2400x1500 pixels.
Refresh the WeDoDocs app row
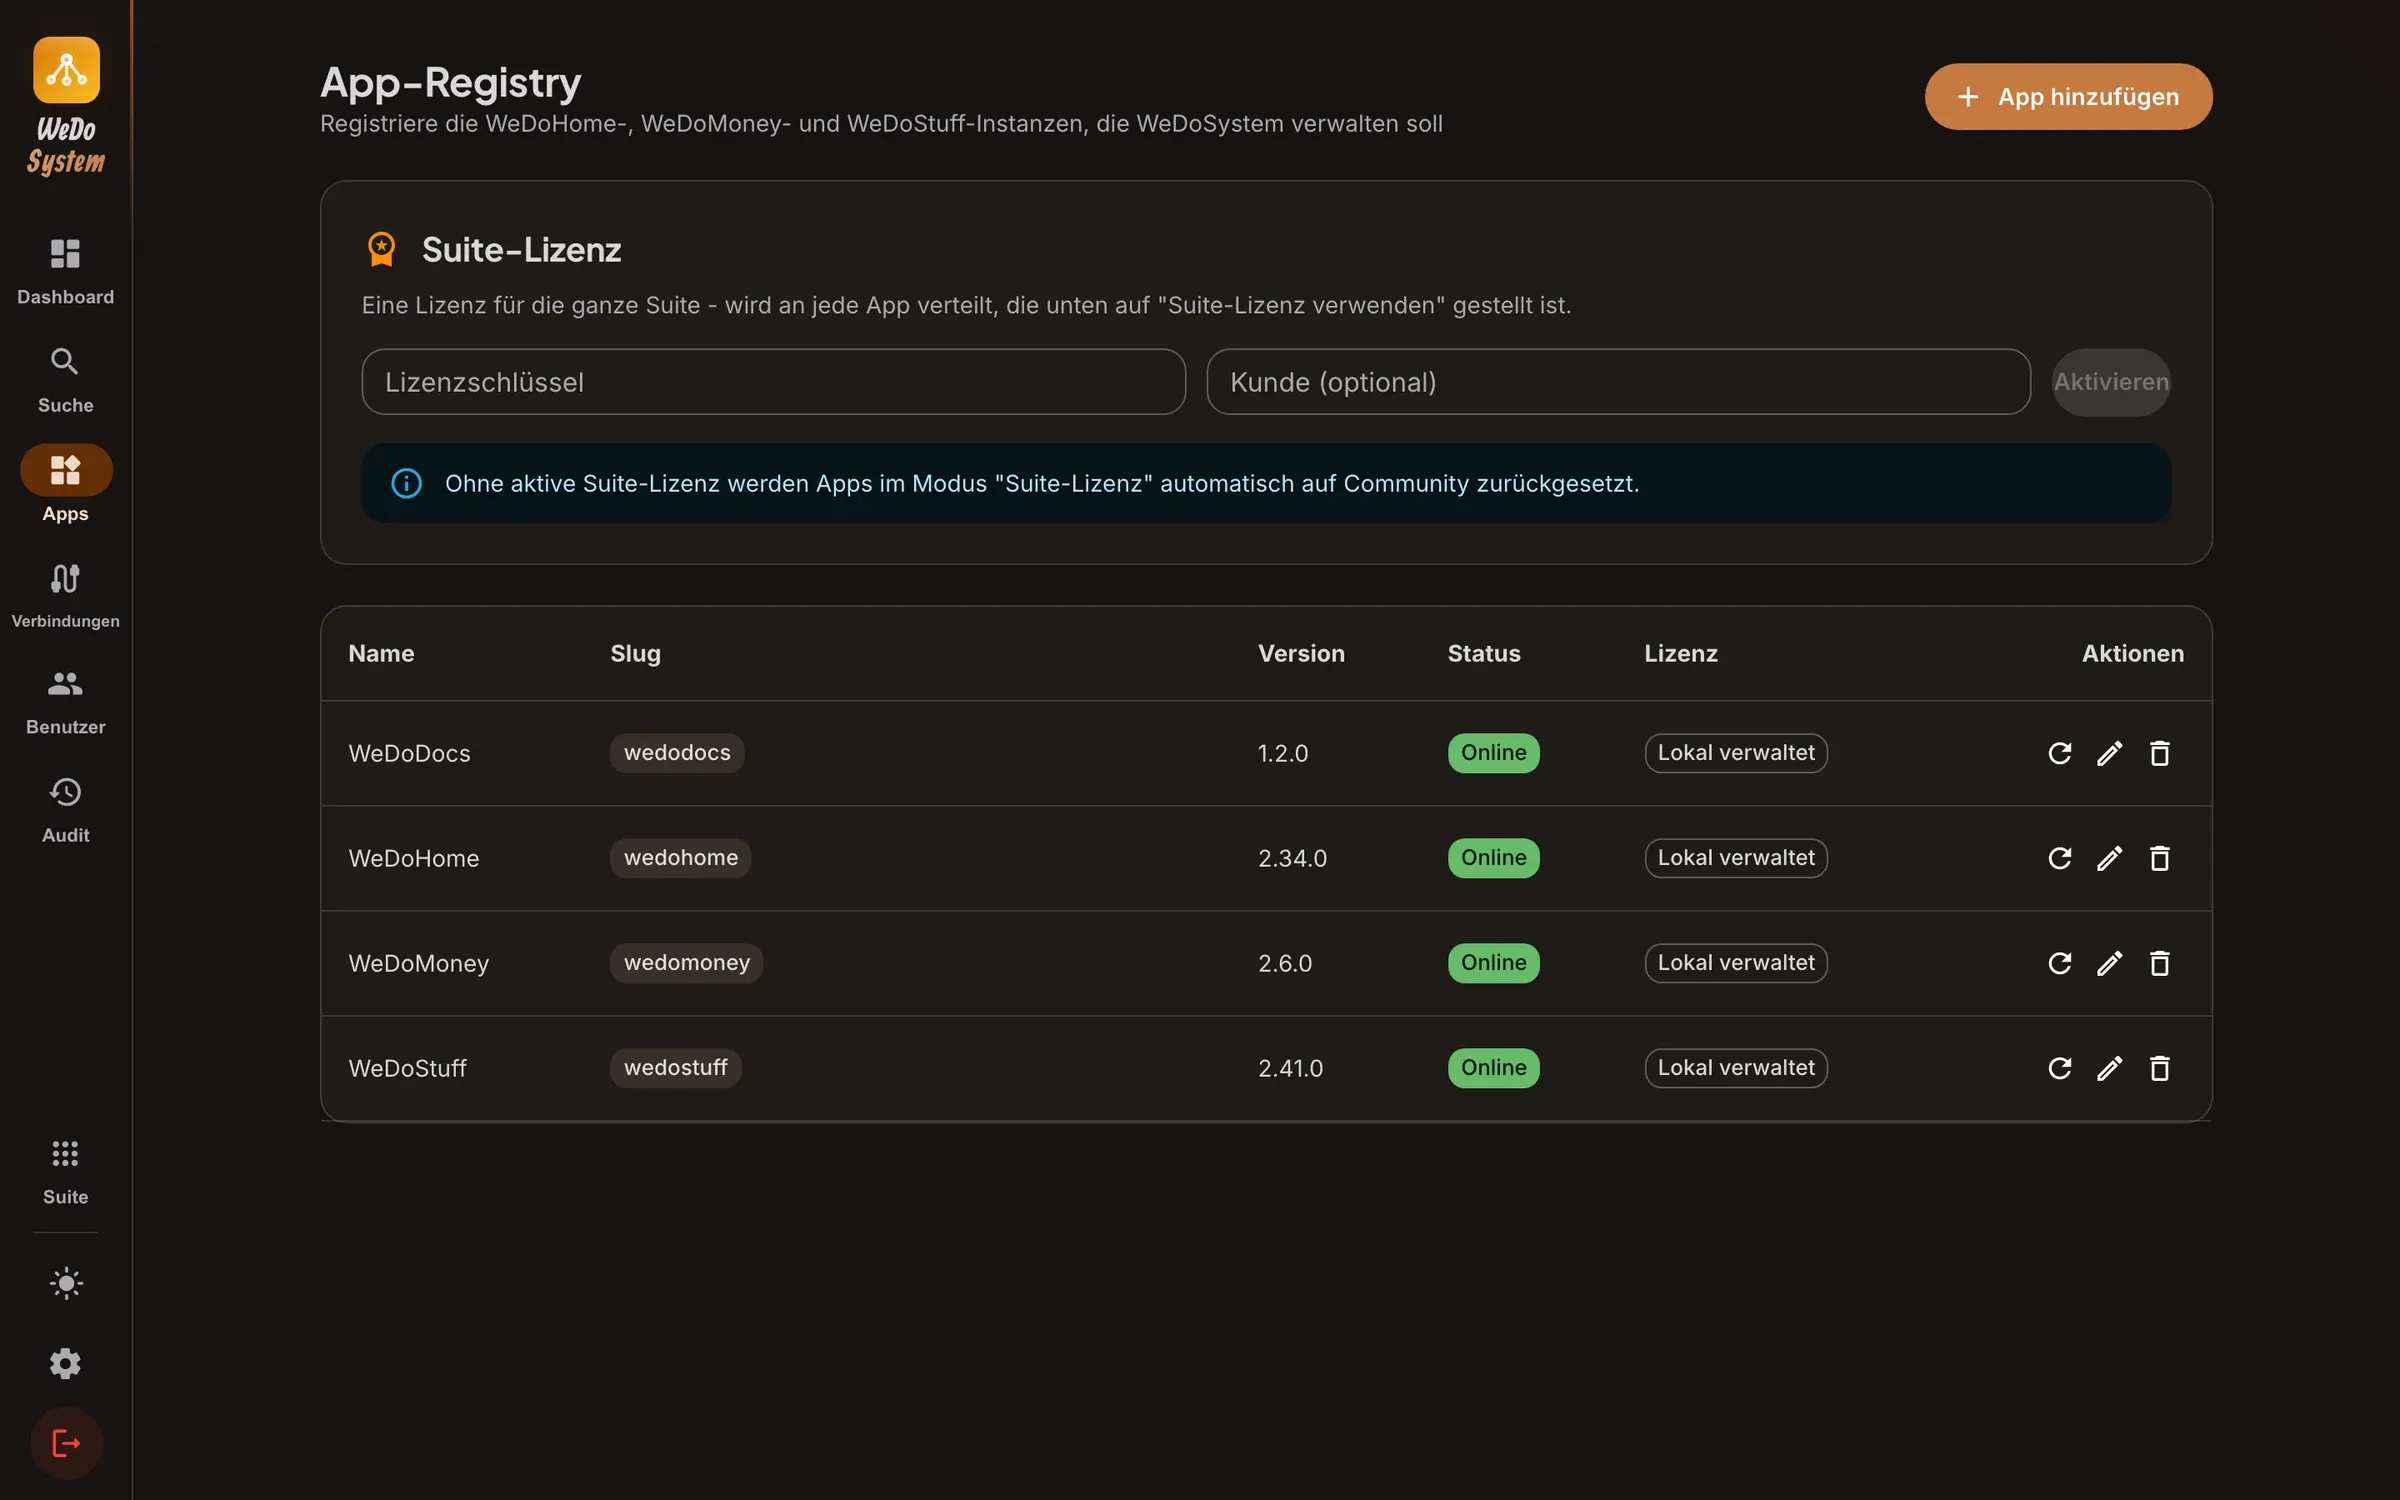(2059, 753)
